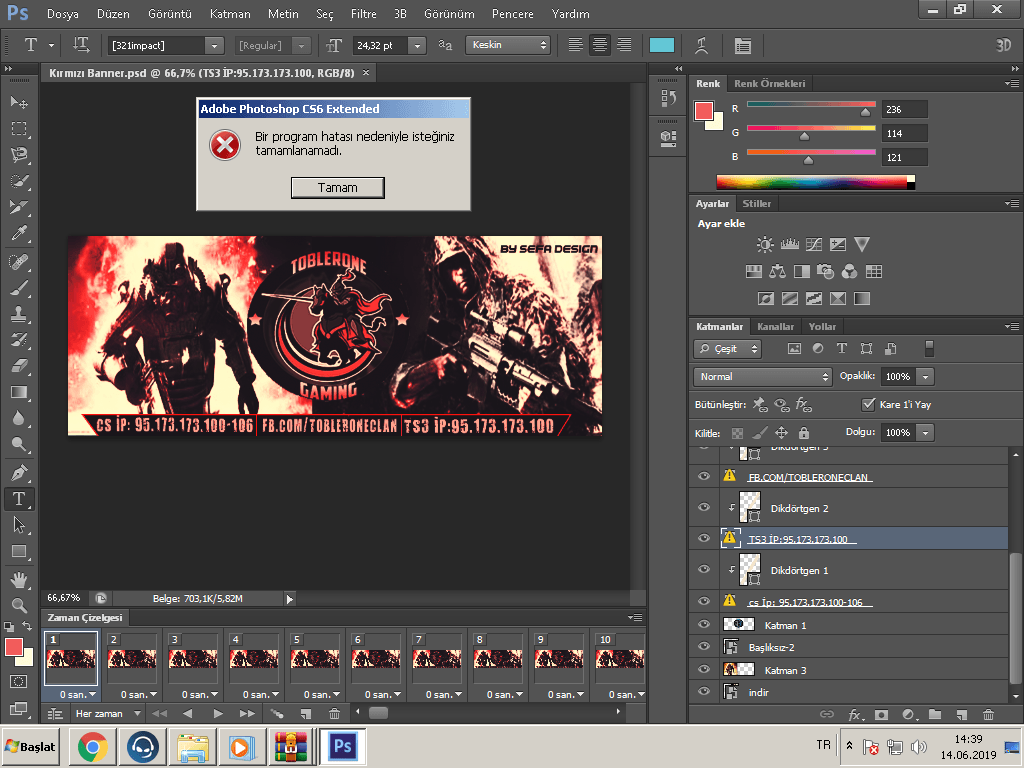Select the Hand tool
Viewport: 1024px width, 768px height.
coord(19,579)
